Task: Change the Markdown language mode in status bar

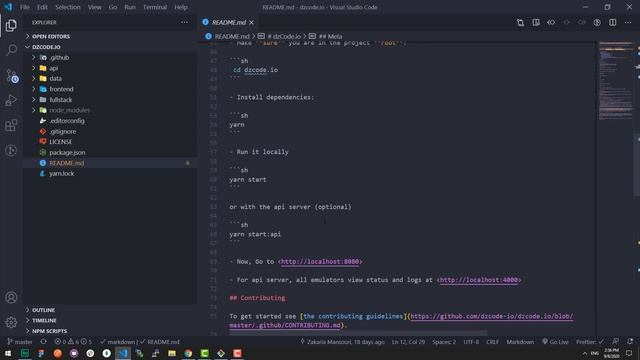Action: pyautogui.click(x=520, y=342)
